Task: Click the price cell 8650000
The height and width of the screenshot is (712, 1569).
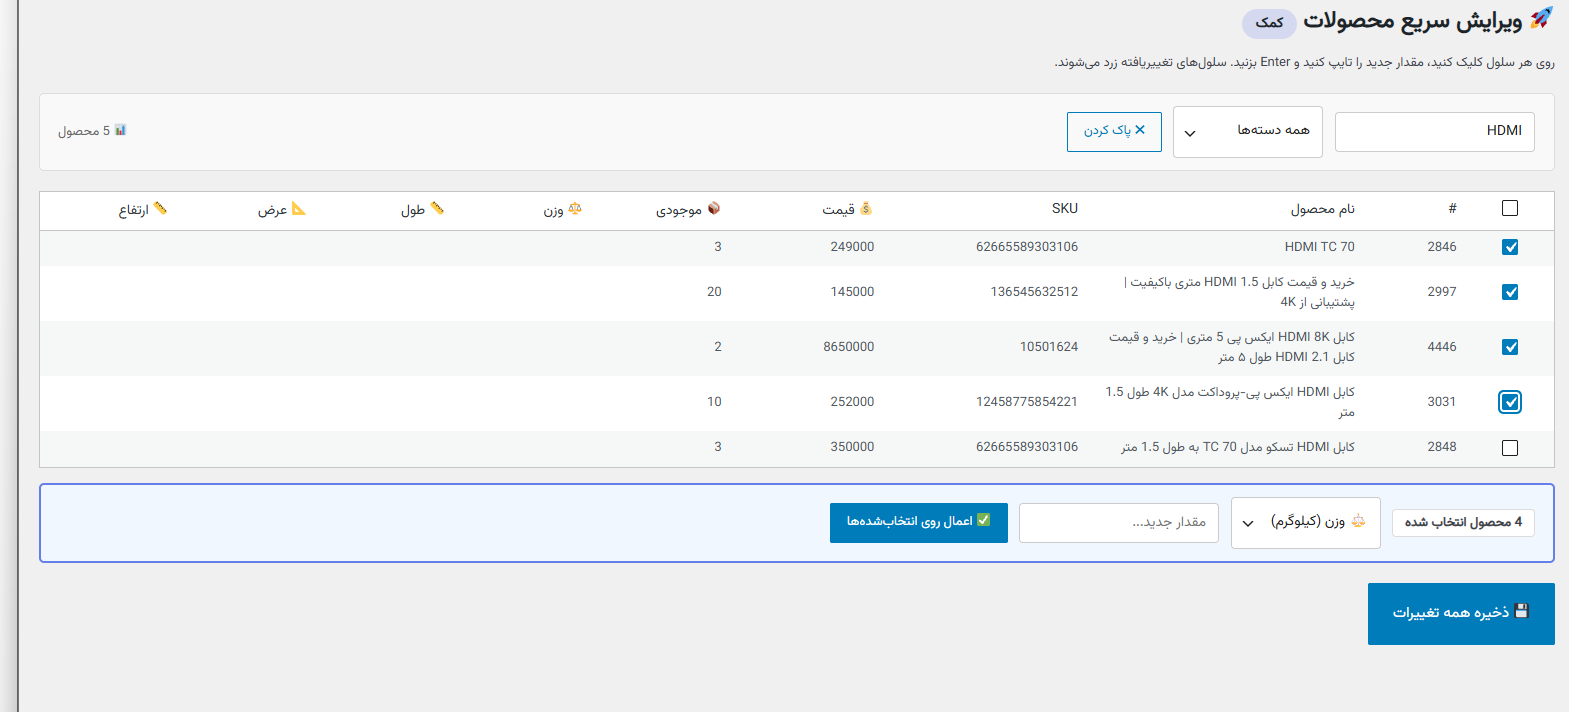Action: tap(849, 347)
